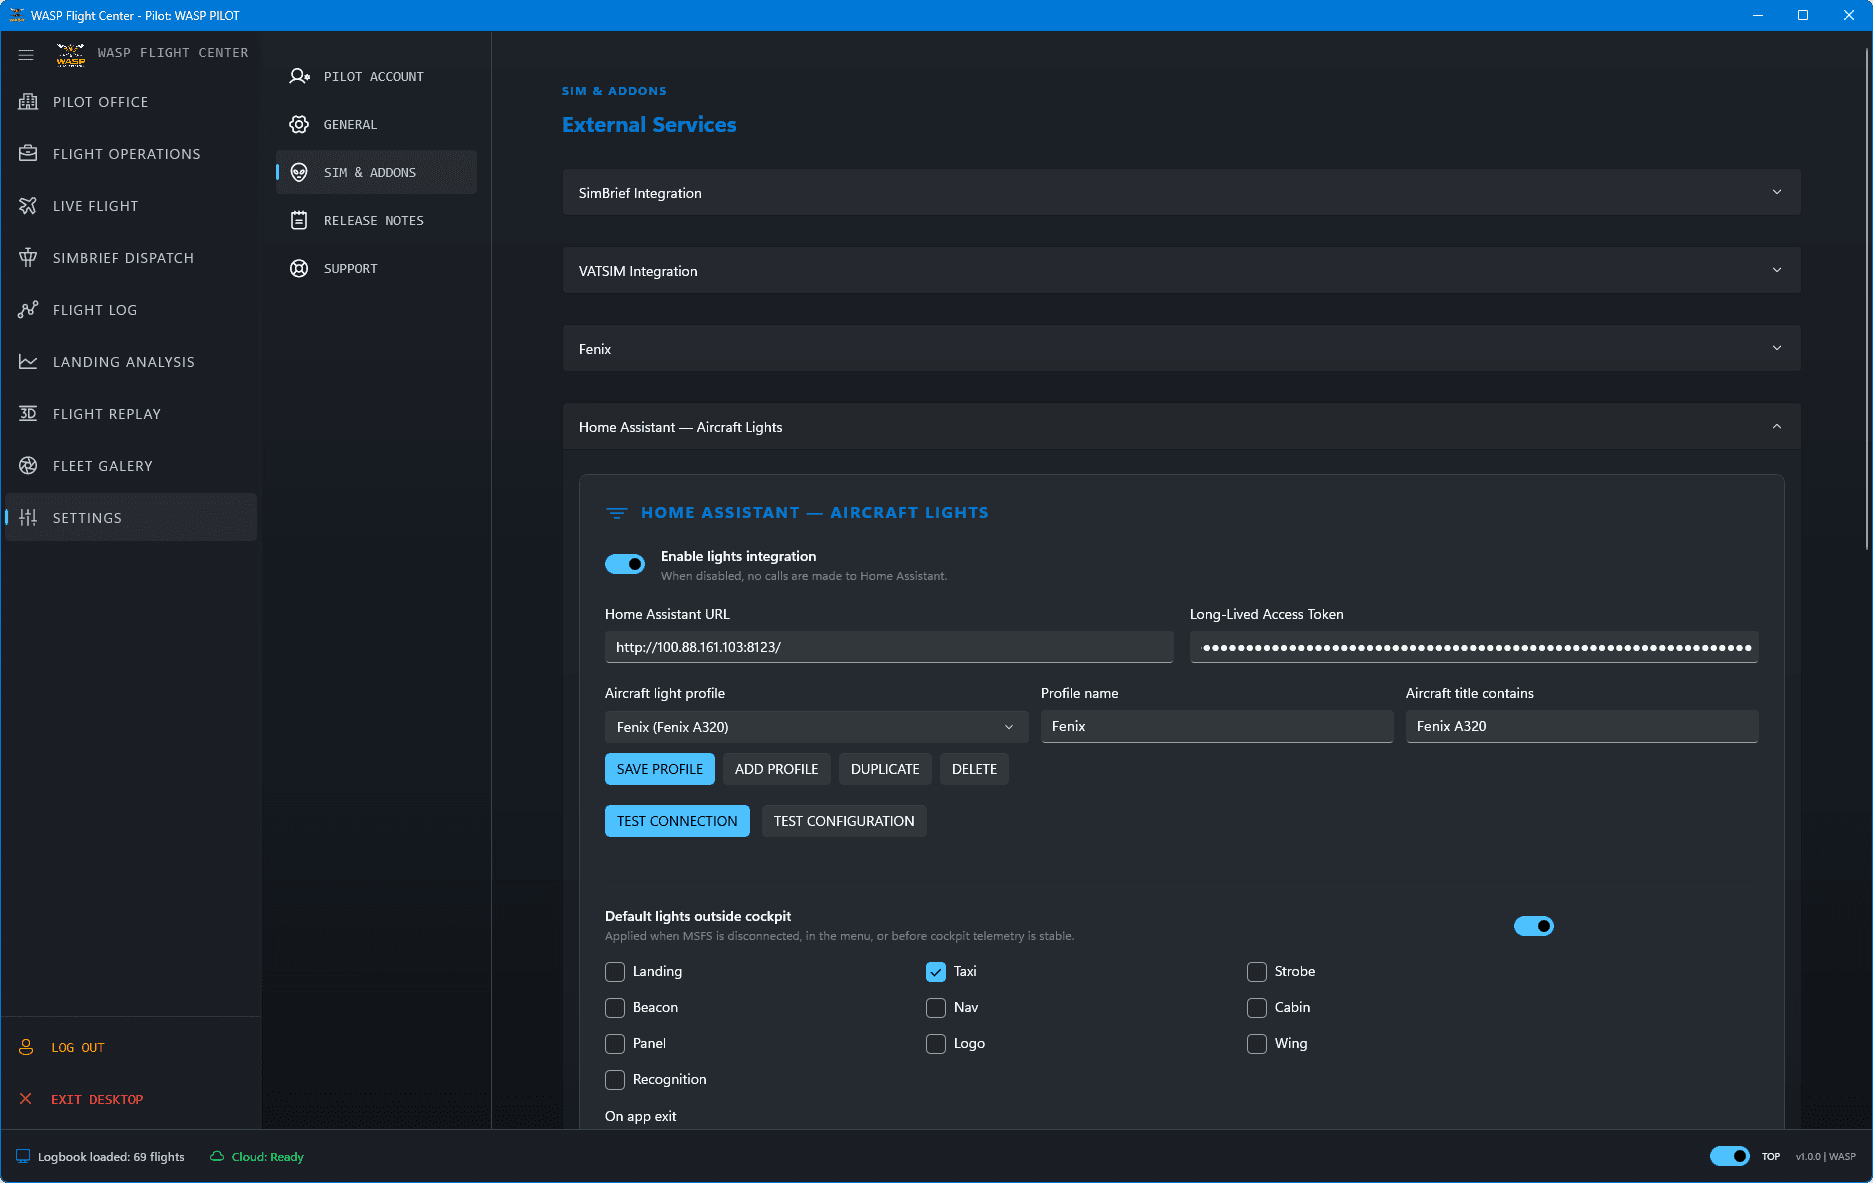The width and height of the screenshot is (1873, 1183).
Task: Select General settings tab
Action: pyautogui.click(x=376, y=124)
